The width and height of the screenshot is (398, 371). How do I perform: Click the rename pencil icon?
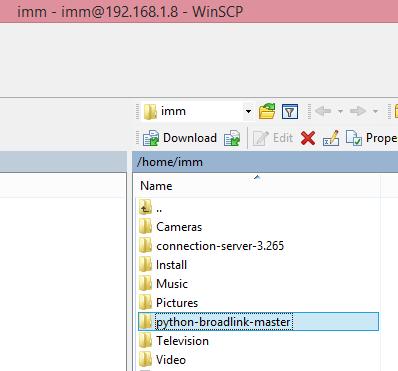(331, 138)
